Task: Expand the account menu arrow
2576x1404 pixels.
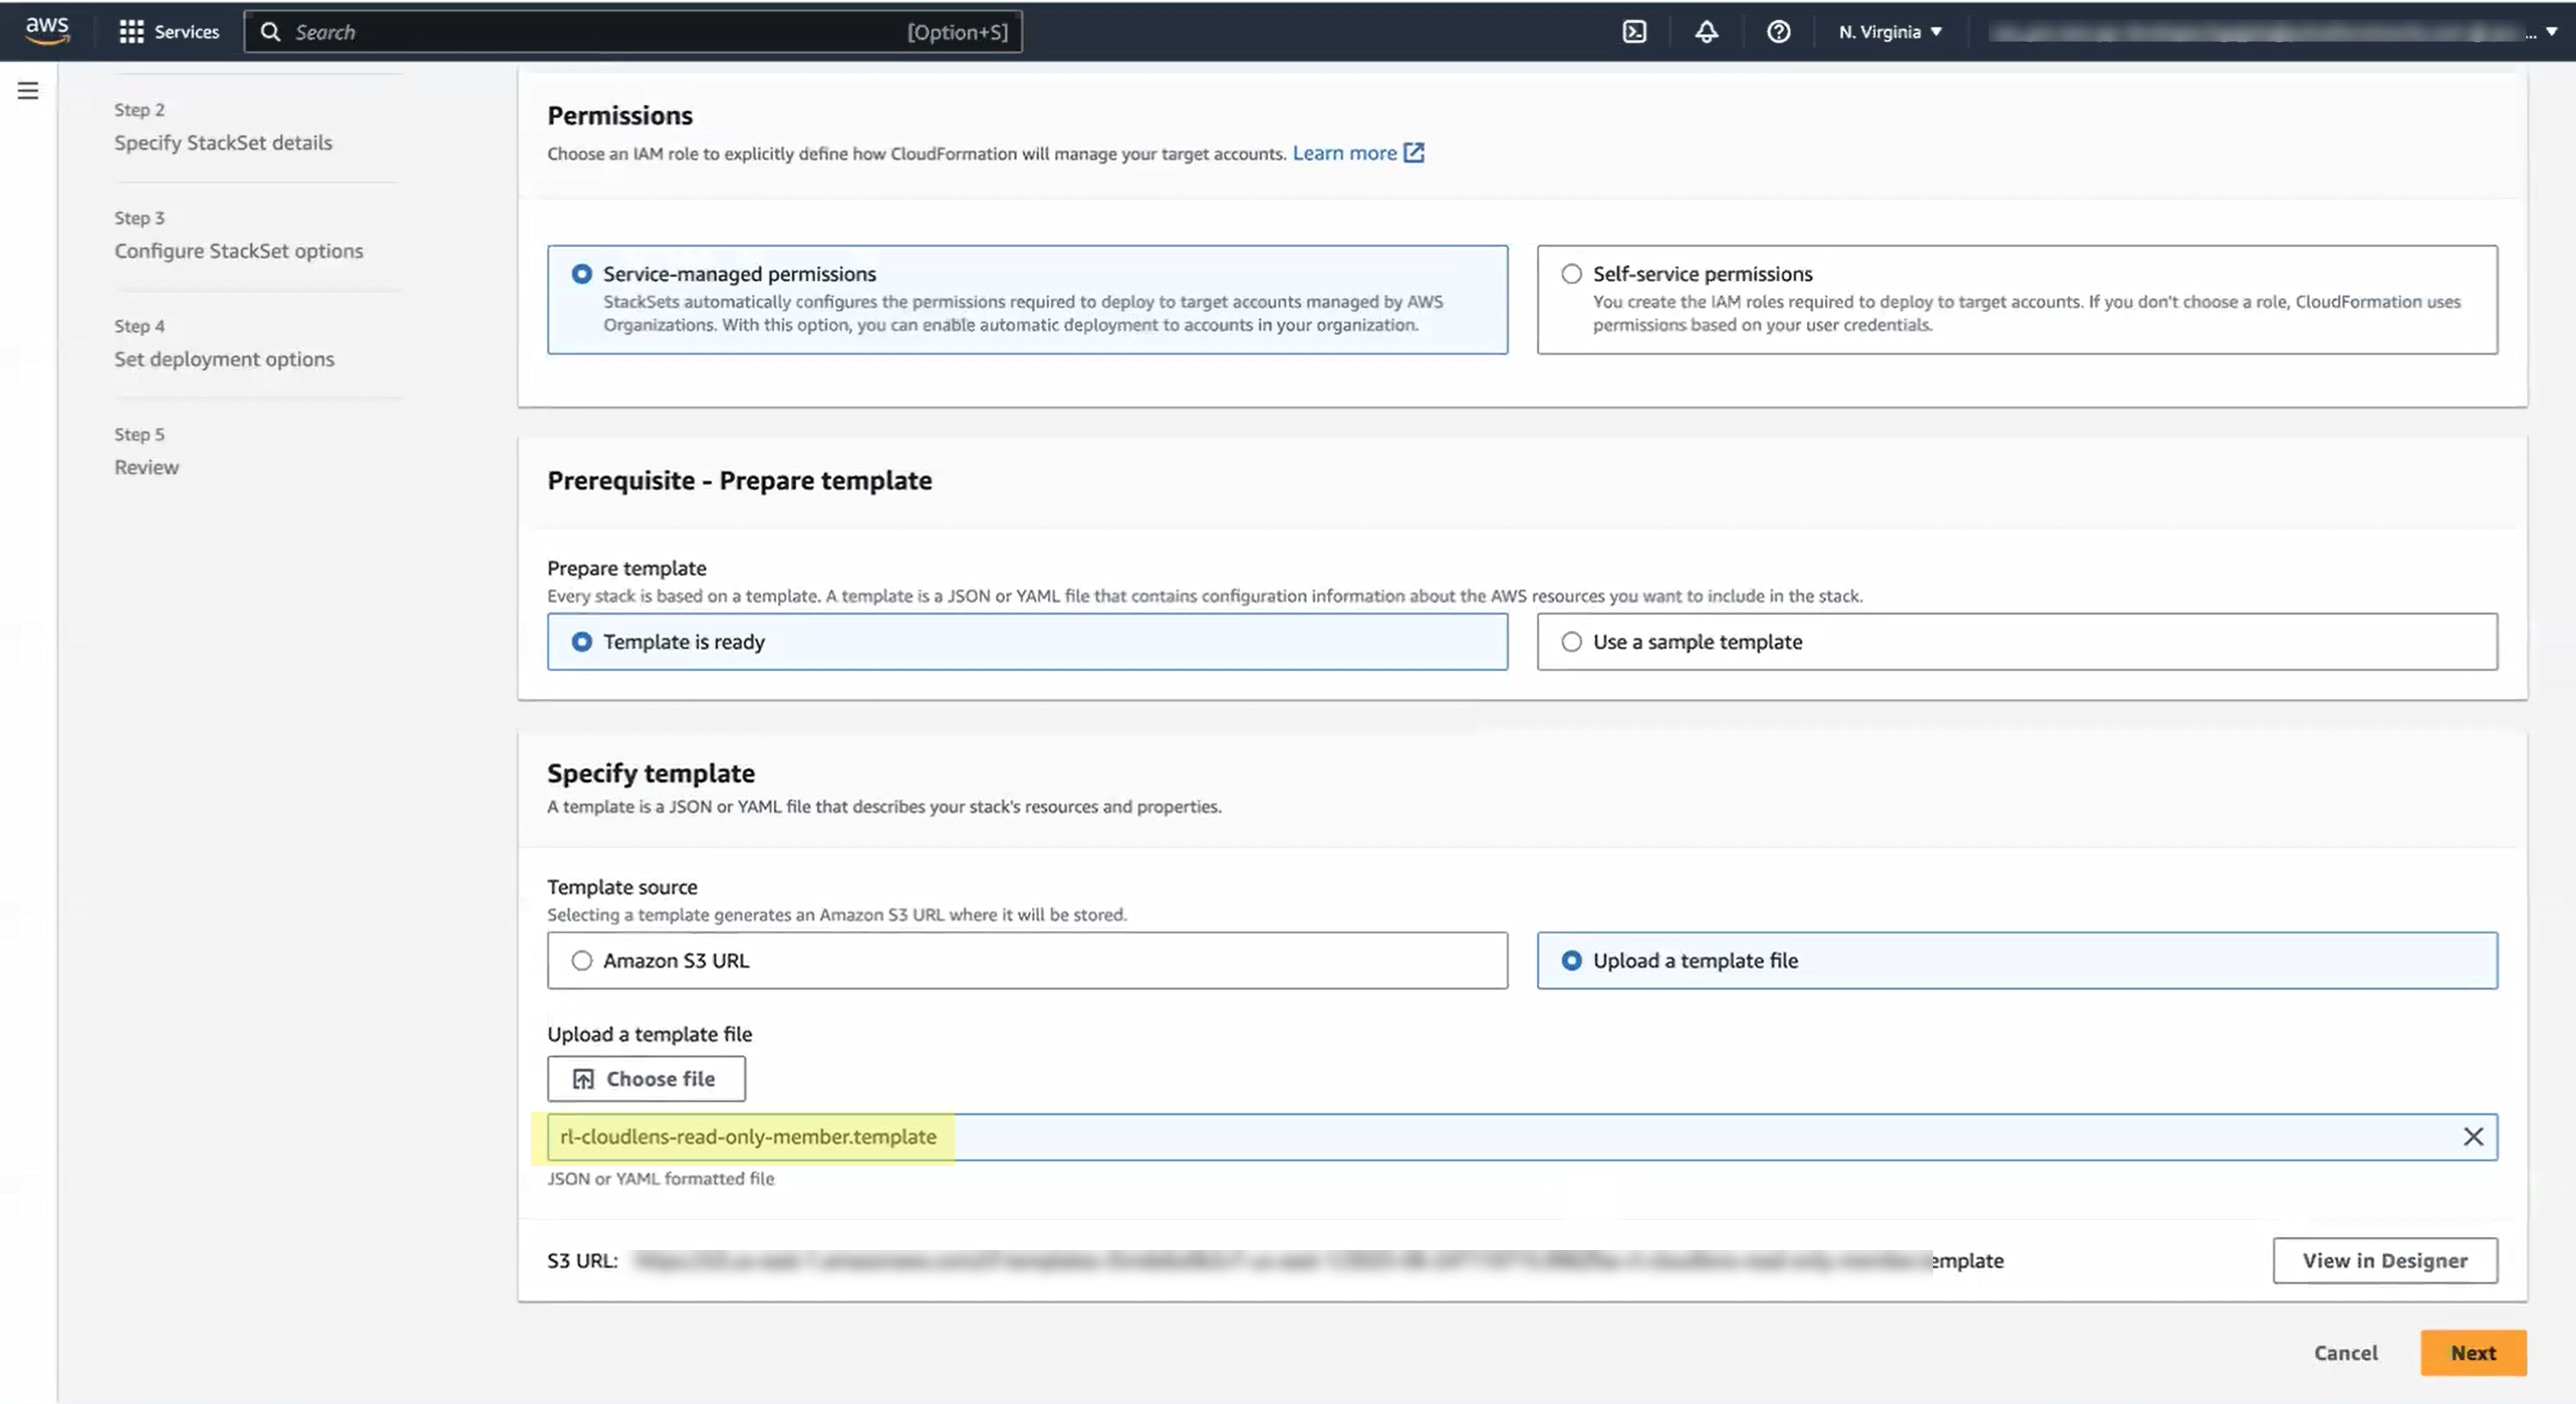Action: [x=2551, y=32]
